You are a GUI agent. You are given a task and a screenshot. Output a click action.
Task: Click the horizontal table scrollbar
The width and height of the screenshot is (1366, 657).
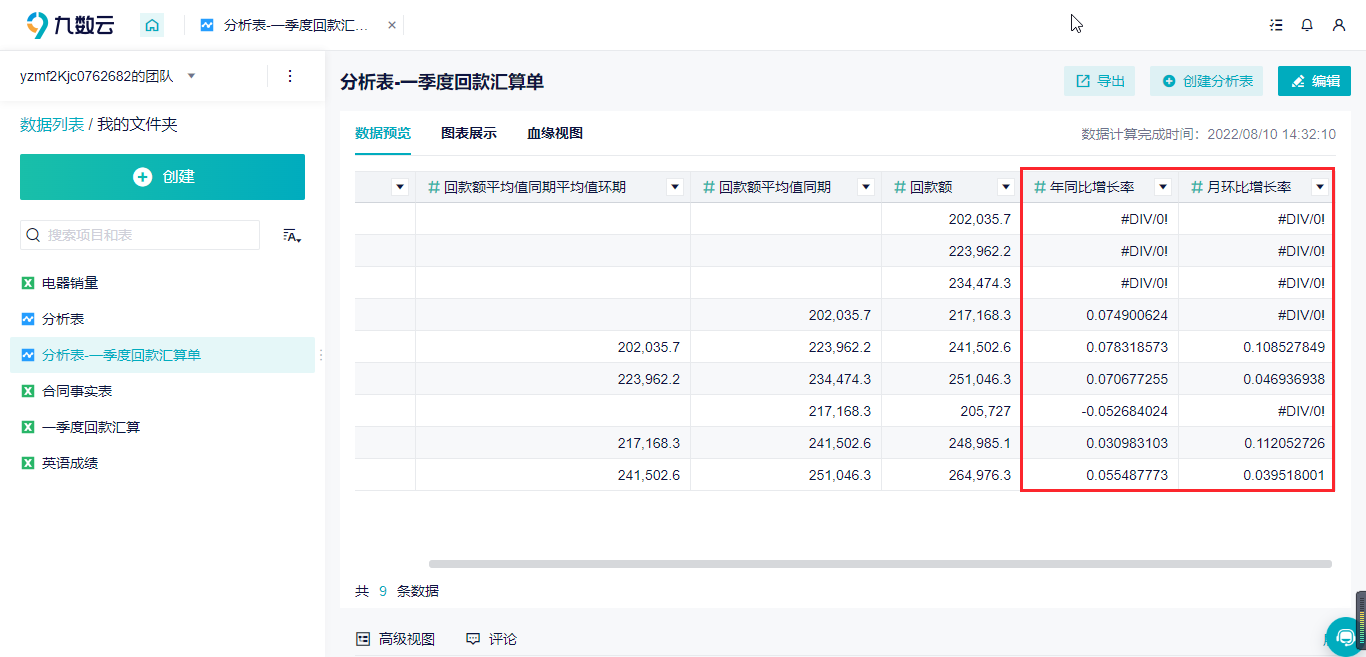(880, 564)
